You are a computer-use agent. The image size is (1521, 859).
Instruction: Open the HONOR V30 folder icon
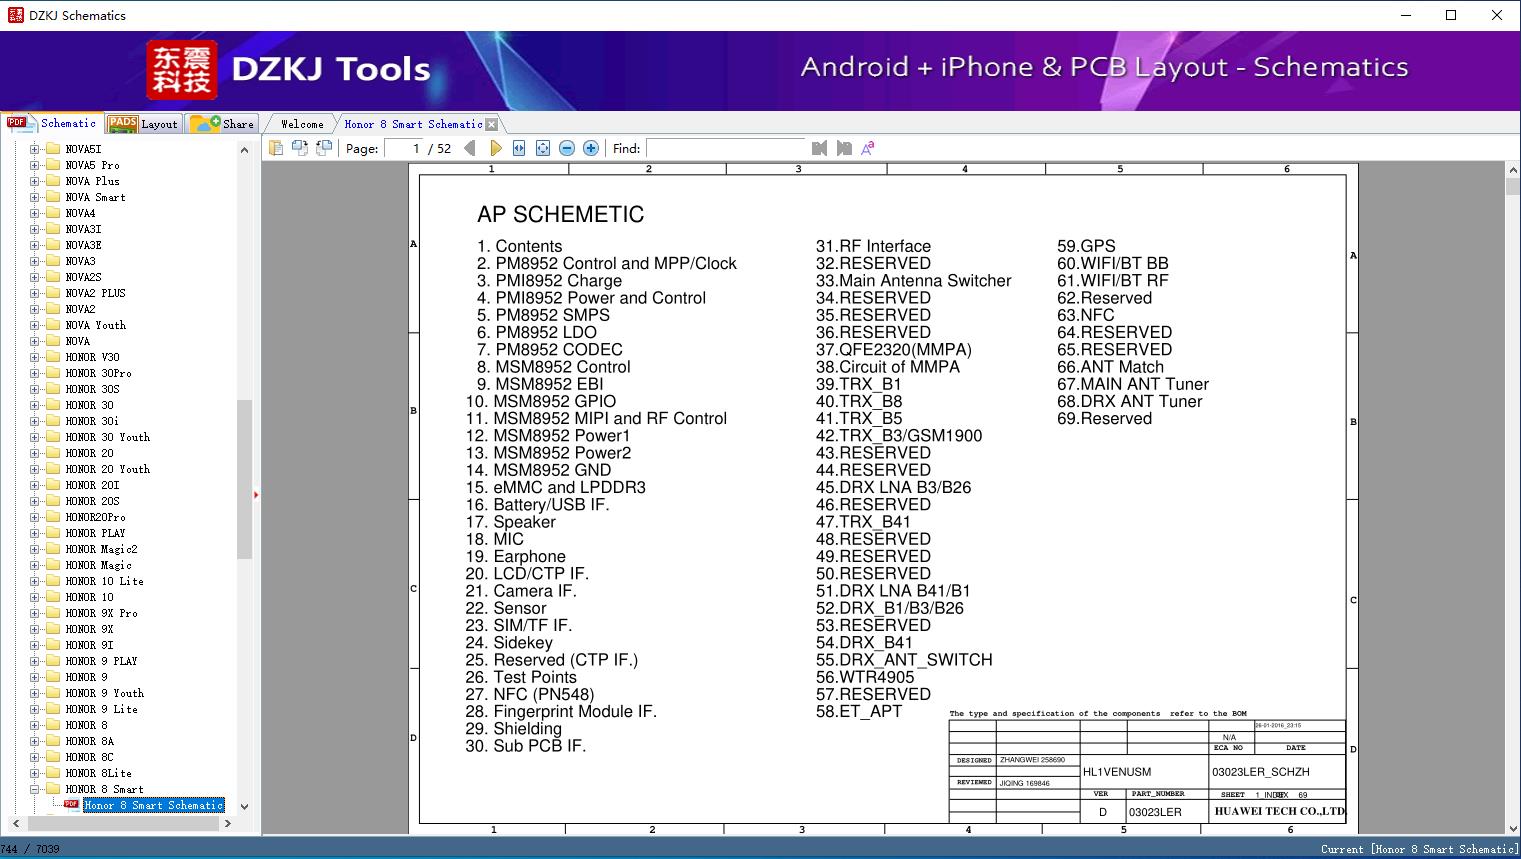[53, 357]
